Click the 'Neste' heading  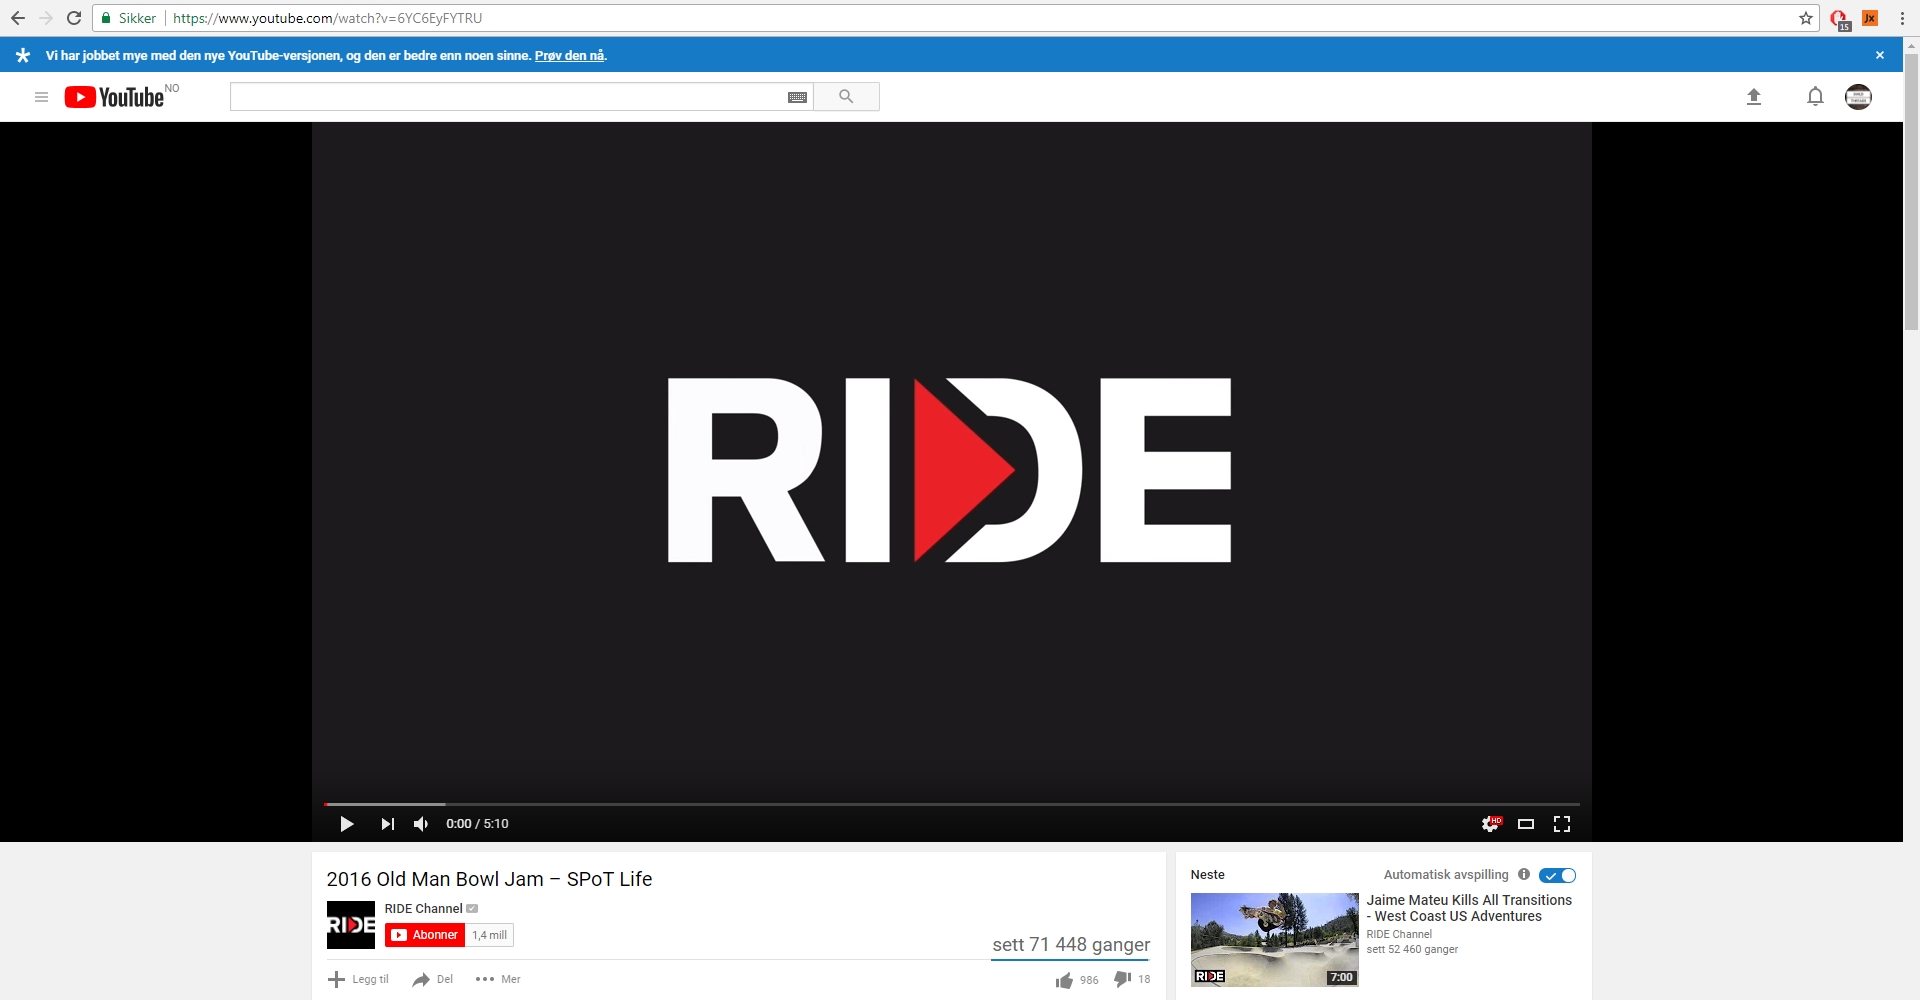1207,874
